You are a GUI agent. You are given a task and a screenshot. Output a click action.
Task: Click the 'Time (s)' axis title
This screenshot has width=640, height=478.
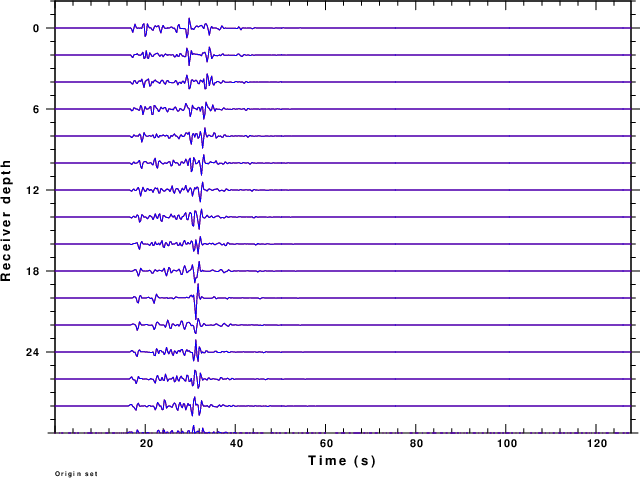[x=342, y=460]
